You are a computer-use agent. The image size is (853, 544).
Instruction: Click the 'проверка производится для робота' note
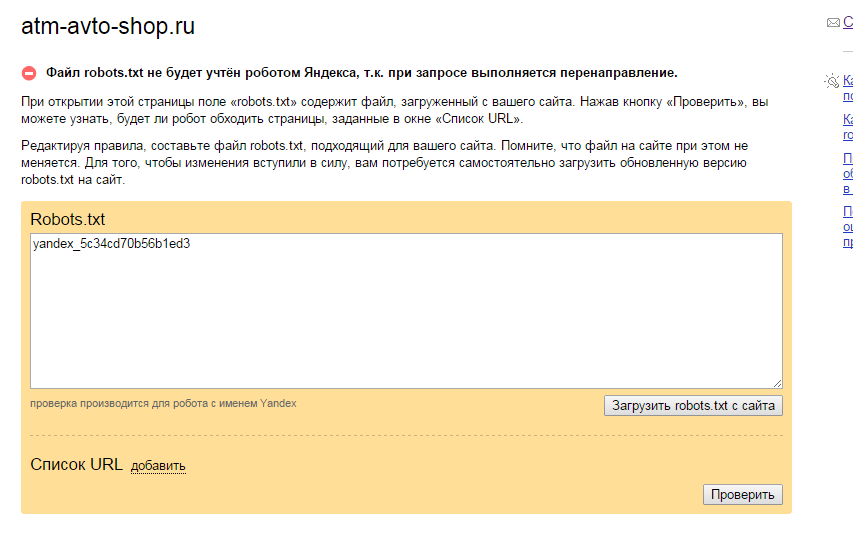click(x=163, y=404)
